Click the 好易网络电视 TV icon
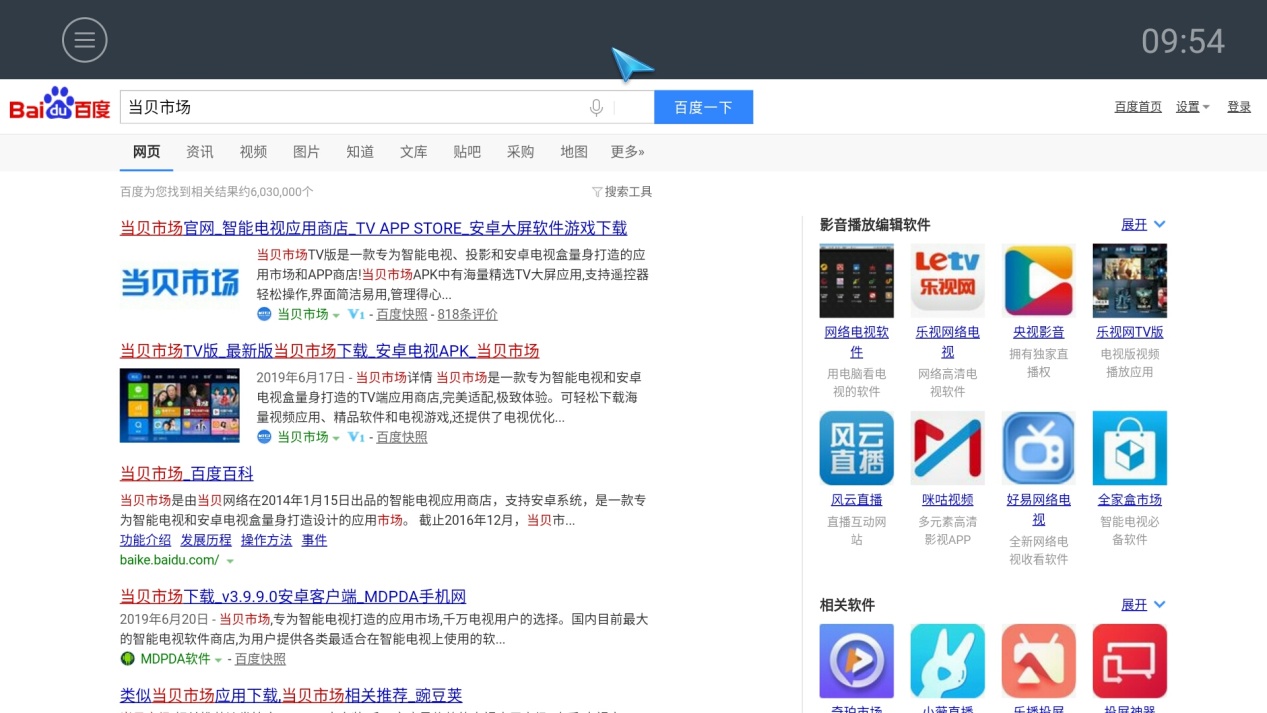The width and height of the screenshot is (1267, 713). (1037, 447)
